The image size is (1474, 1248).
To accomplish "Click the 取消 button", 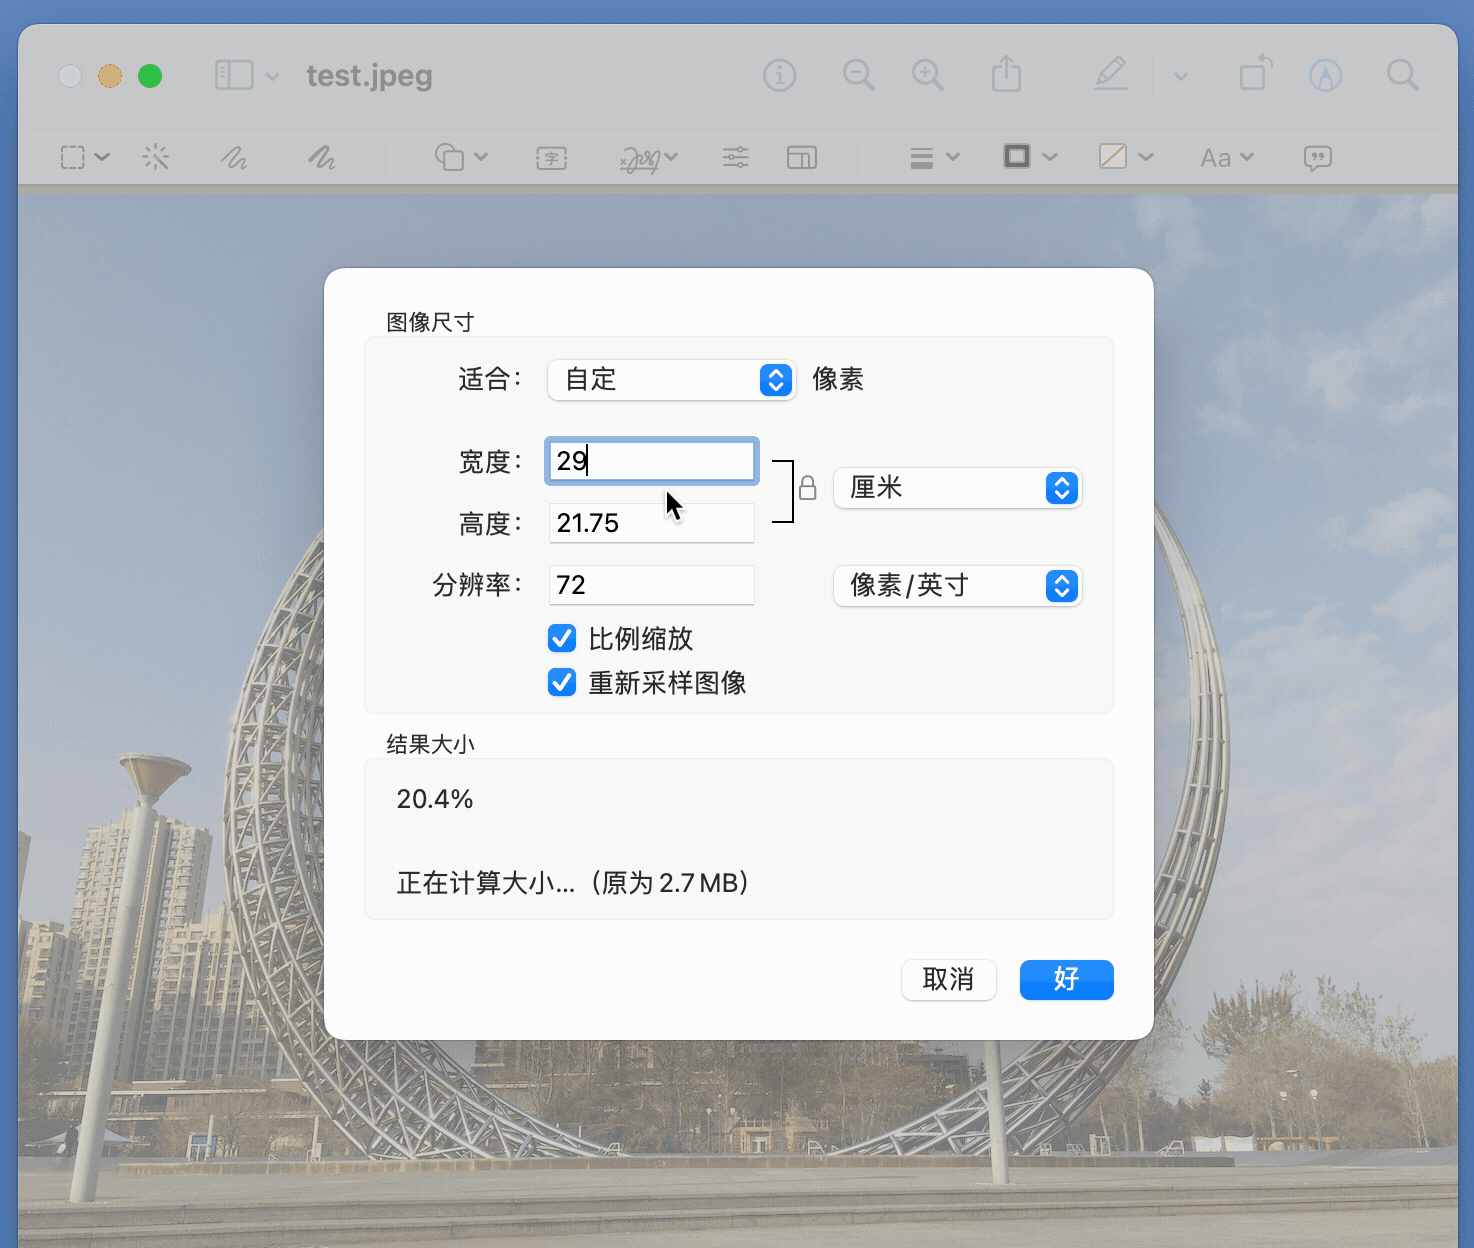I will pyautogui.click(x=948, y=980).
